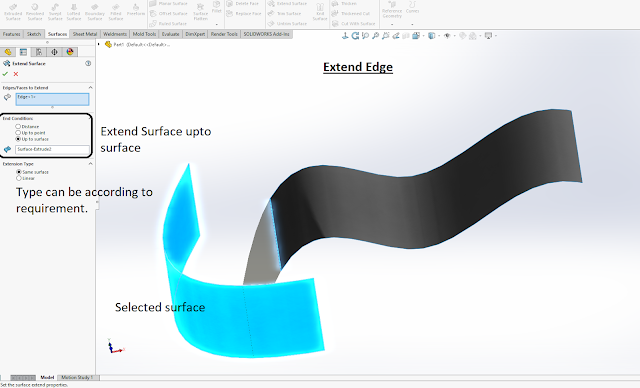The width and height of the screenshot is (640, 388).
Task: Open the Extend Surface help icon
Action: [88, 63]
